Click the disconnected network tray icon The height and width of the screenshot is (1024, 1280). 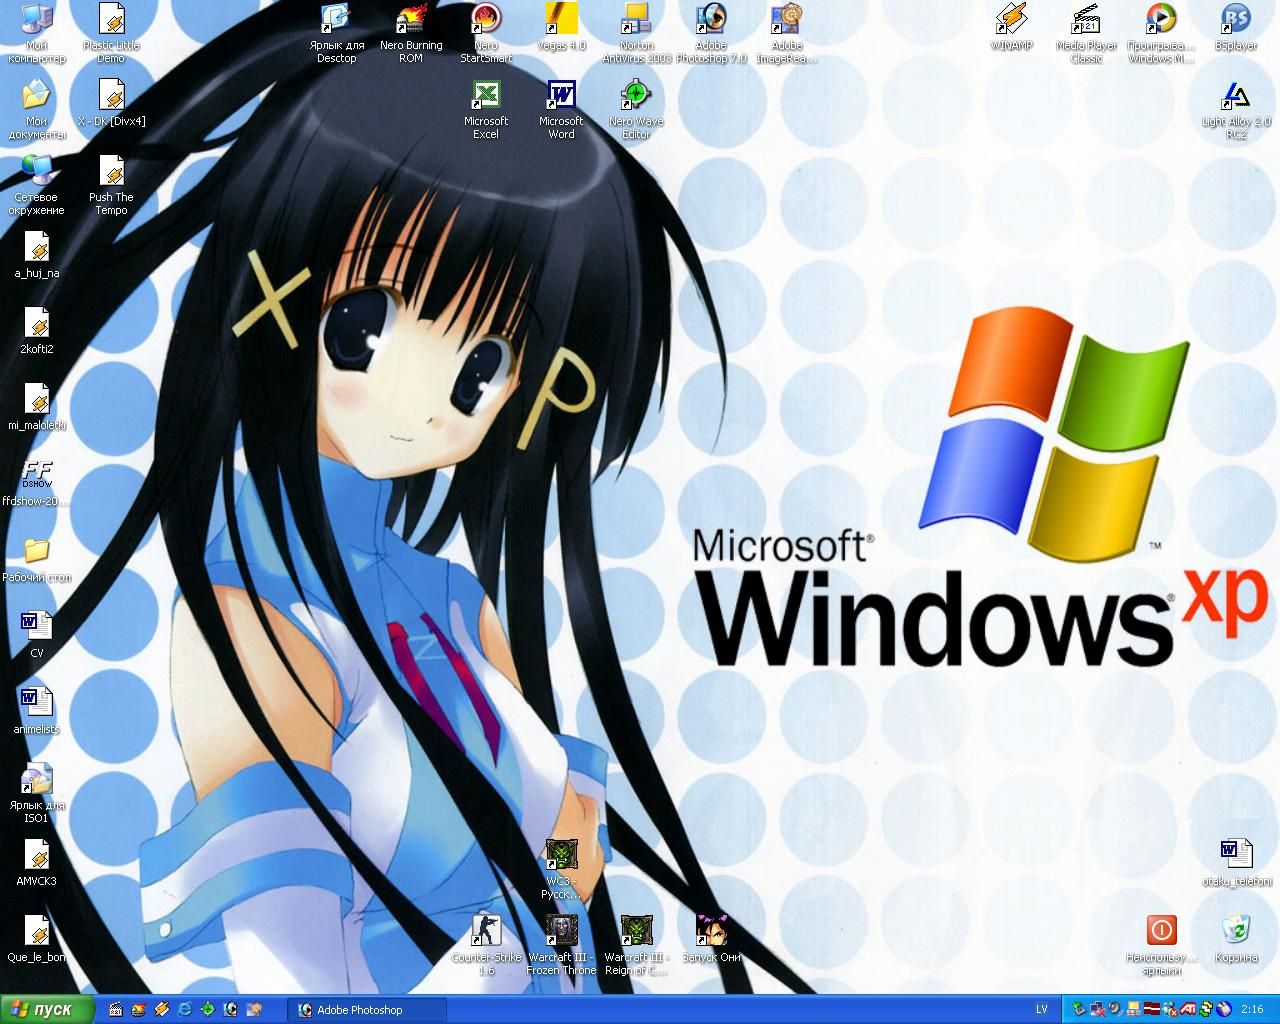(1098, 1009)
